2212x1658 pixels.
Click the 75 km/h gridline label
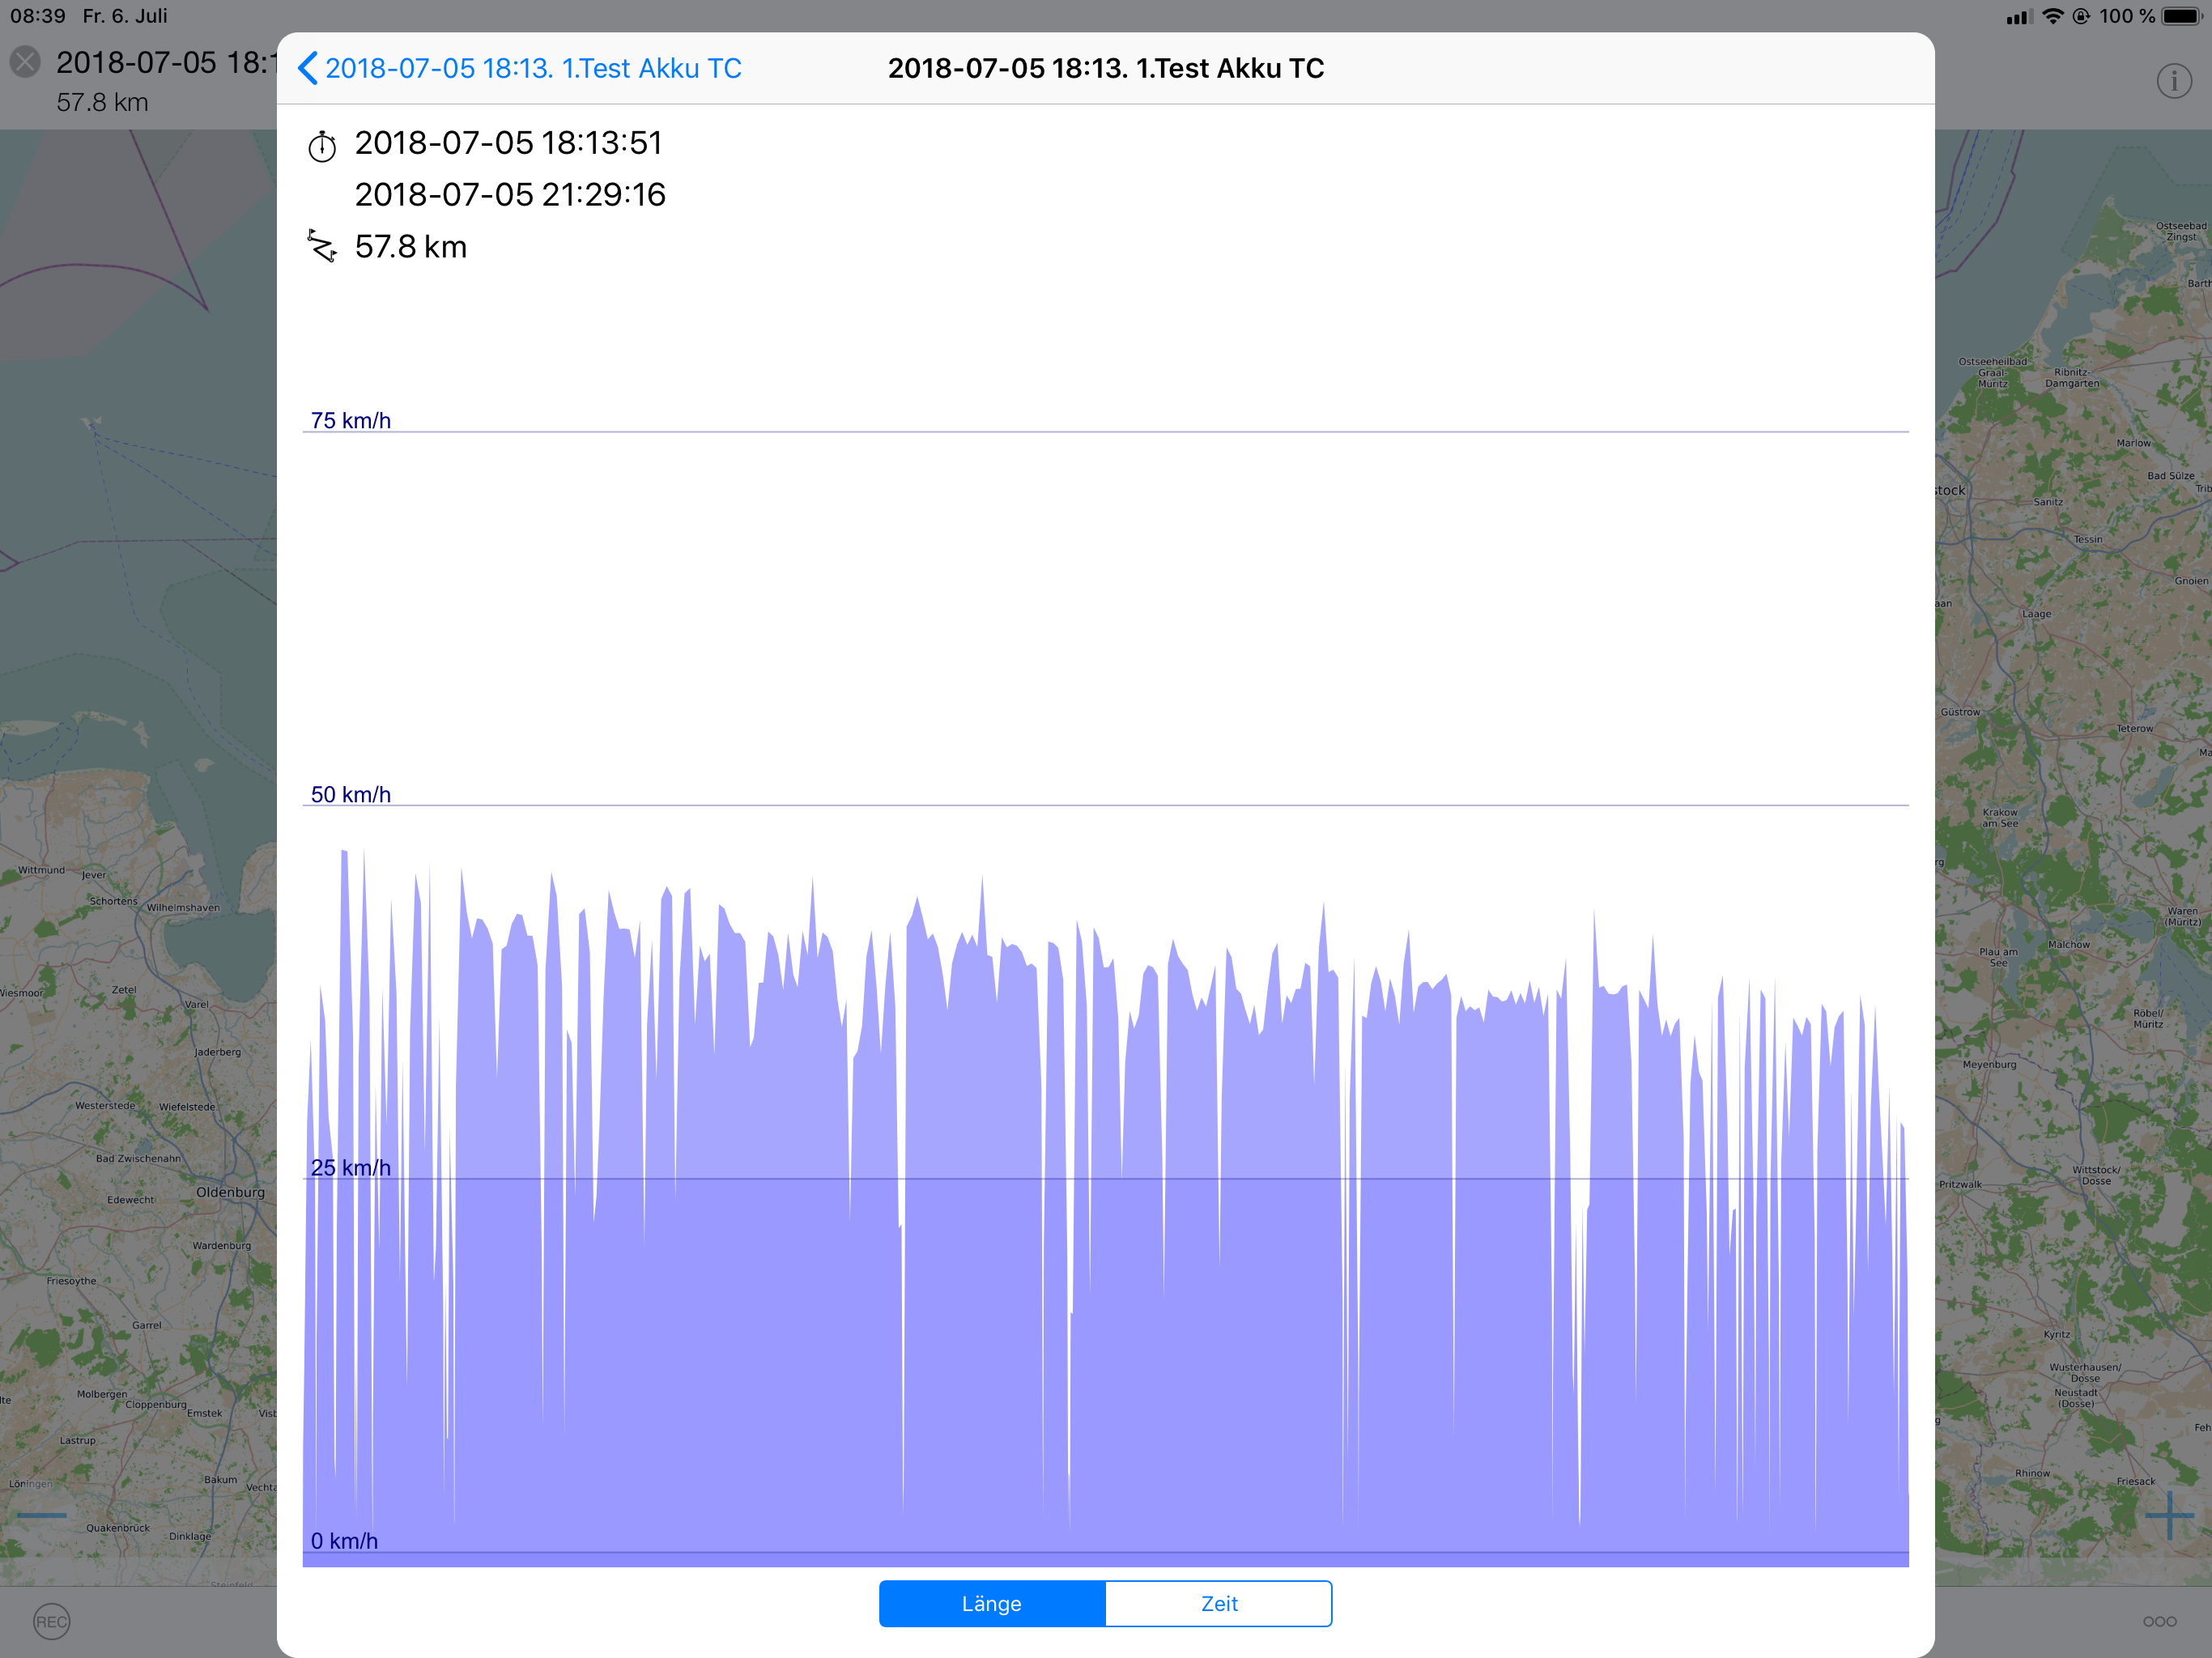(350, 420)
